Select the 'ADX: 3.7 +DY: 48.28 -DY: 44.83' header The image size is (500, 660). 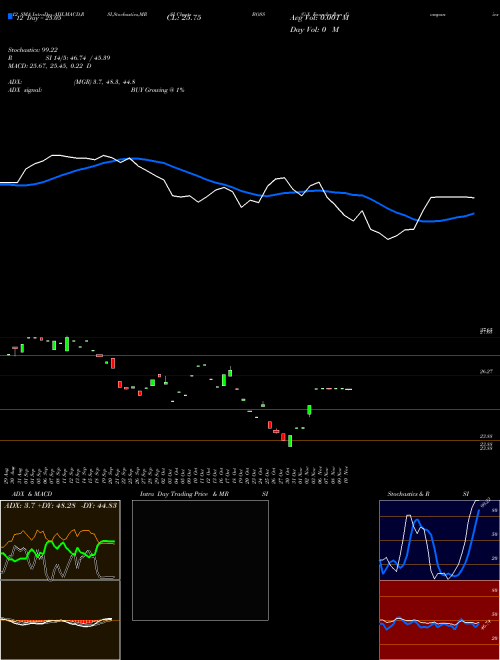tap(60, 505)
